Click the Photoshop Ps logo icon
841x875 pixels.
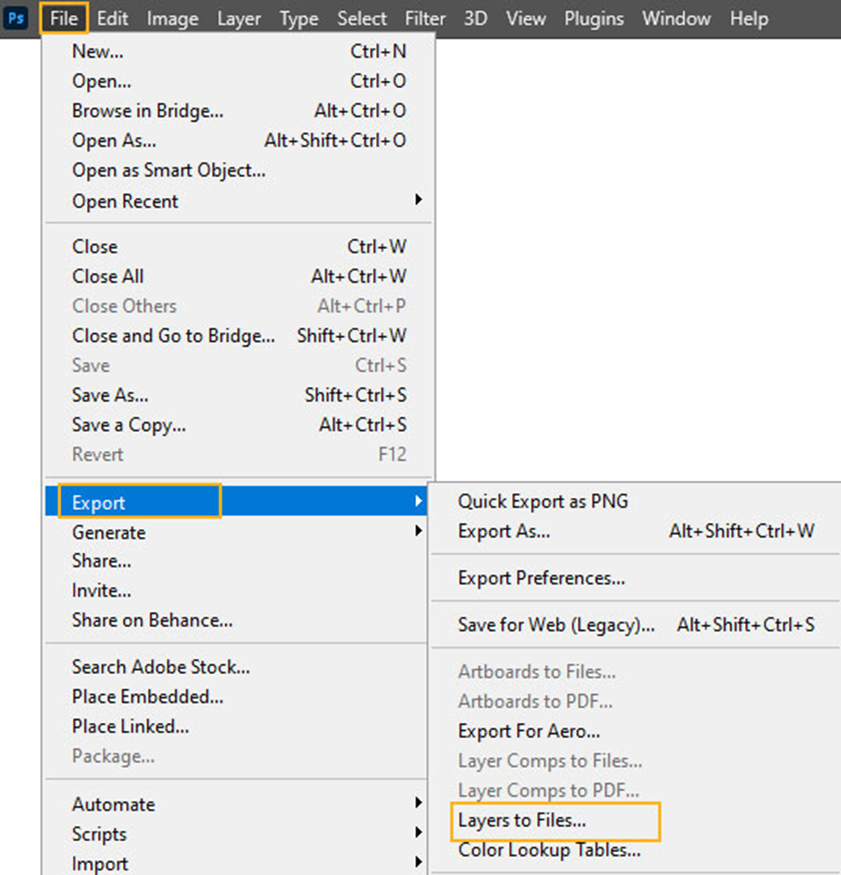click(17, 18)
